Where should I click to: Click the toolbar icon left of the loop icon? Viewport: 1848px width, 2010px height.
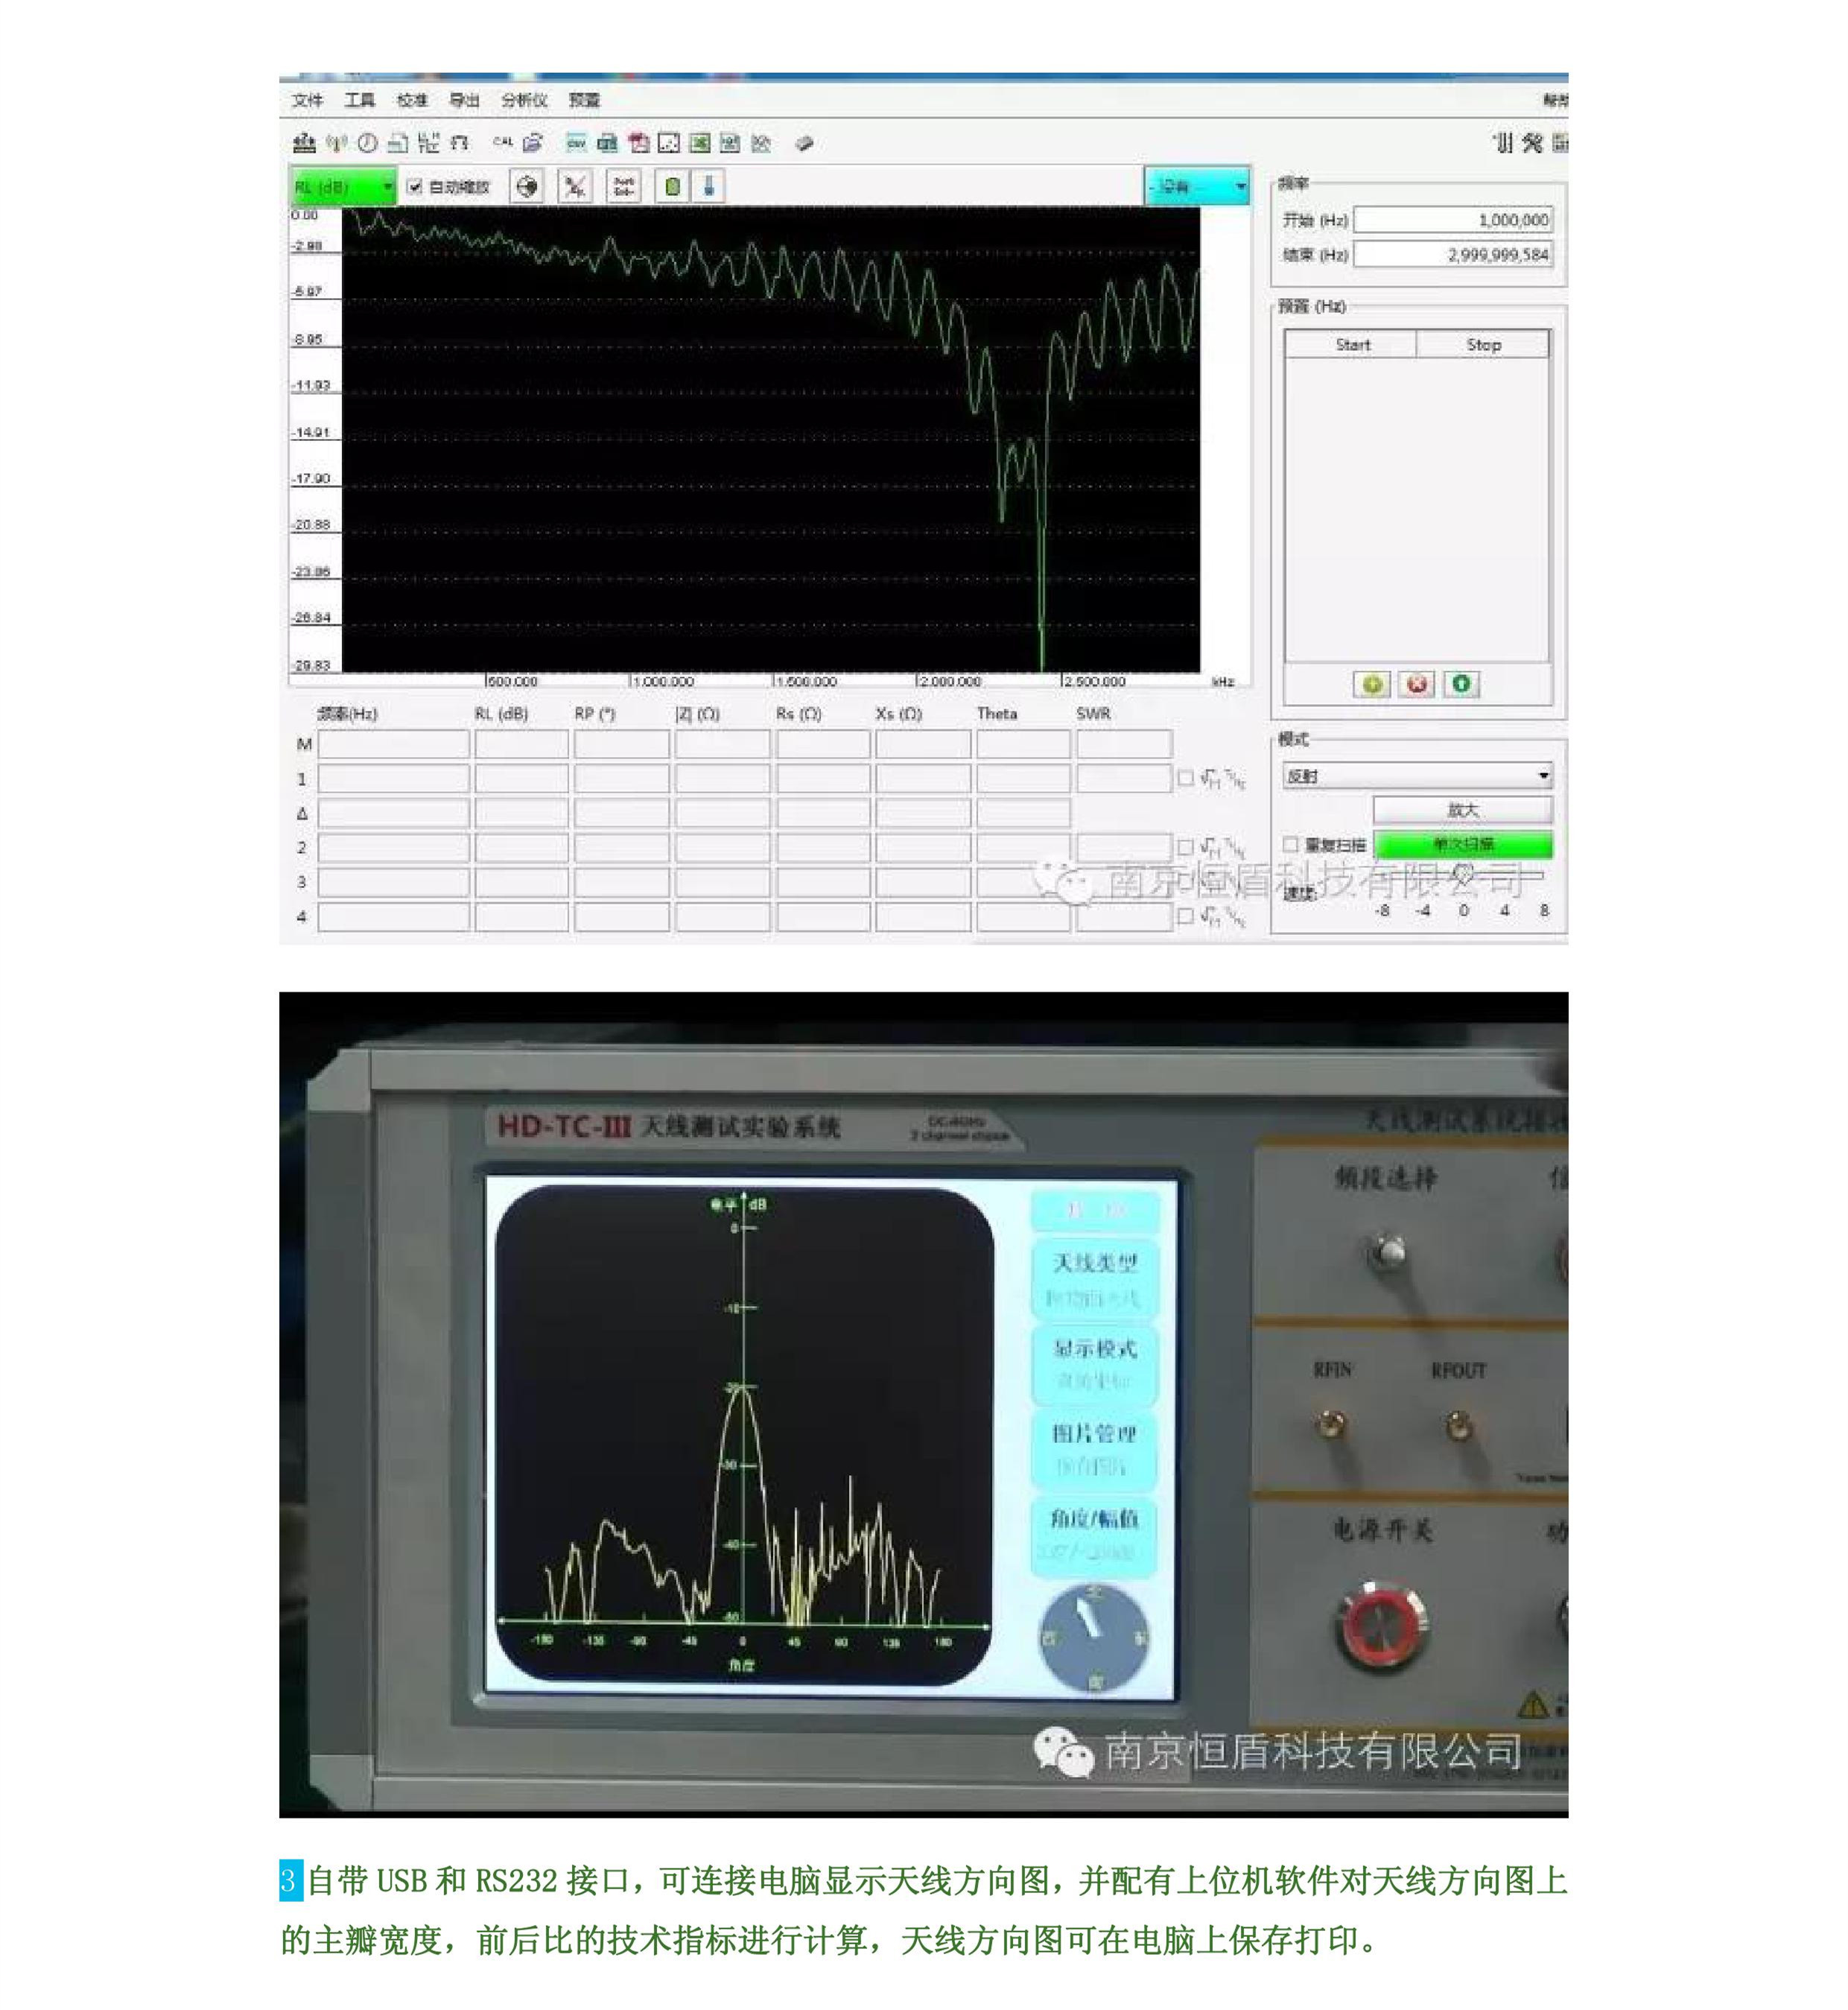(428, 143)
